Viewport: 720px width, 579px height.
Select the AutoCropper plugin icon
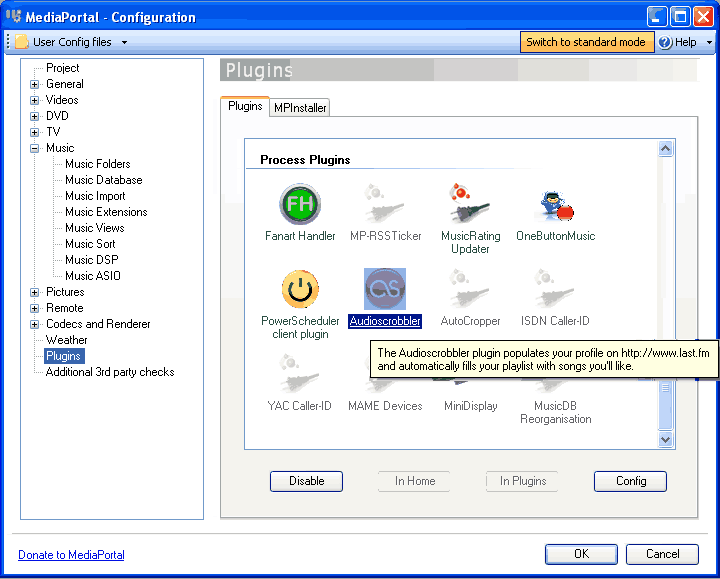click(470, 289)
